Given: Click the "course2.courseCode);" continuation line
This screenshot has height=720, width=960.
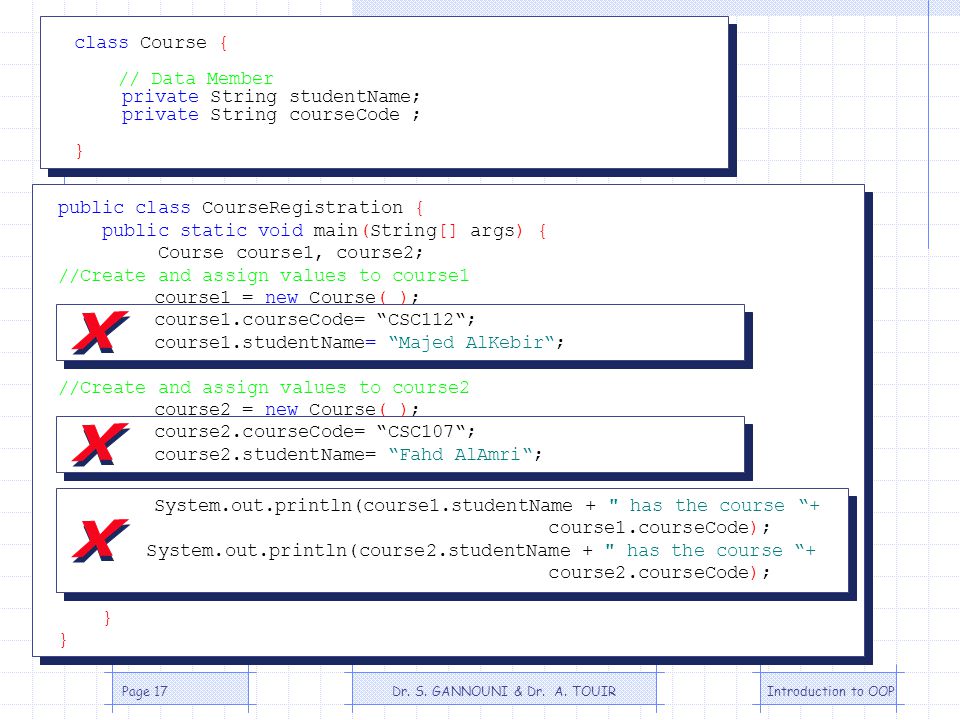Looking at the screenshot, I should click(659, 573).
